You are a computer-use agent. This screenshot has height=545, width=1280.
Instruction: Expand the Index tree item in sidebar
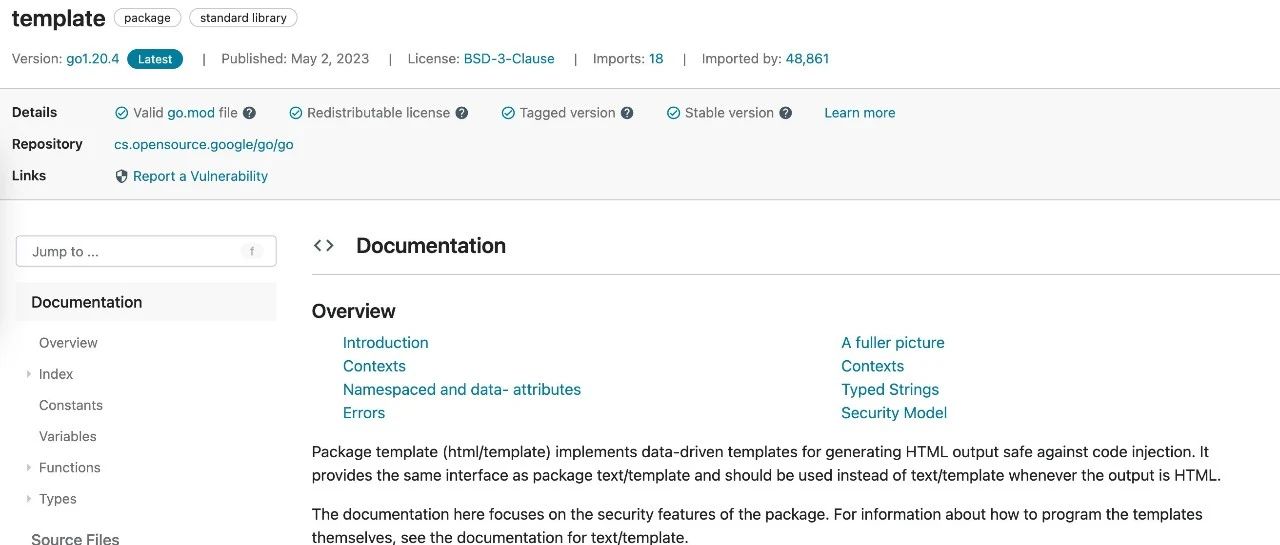[29, 374]
